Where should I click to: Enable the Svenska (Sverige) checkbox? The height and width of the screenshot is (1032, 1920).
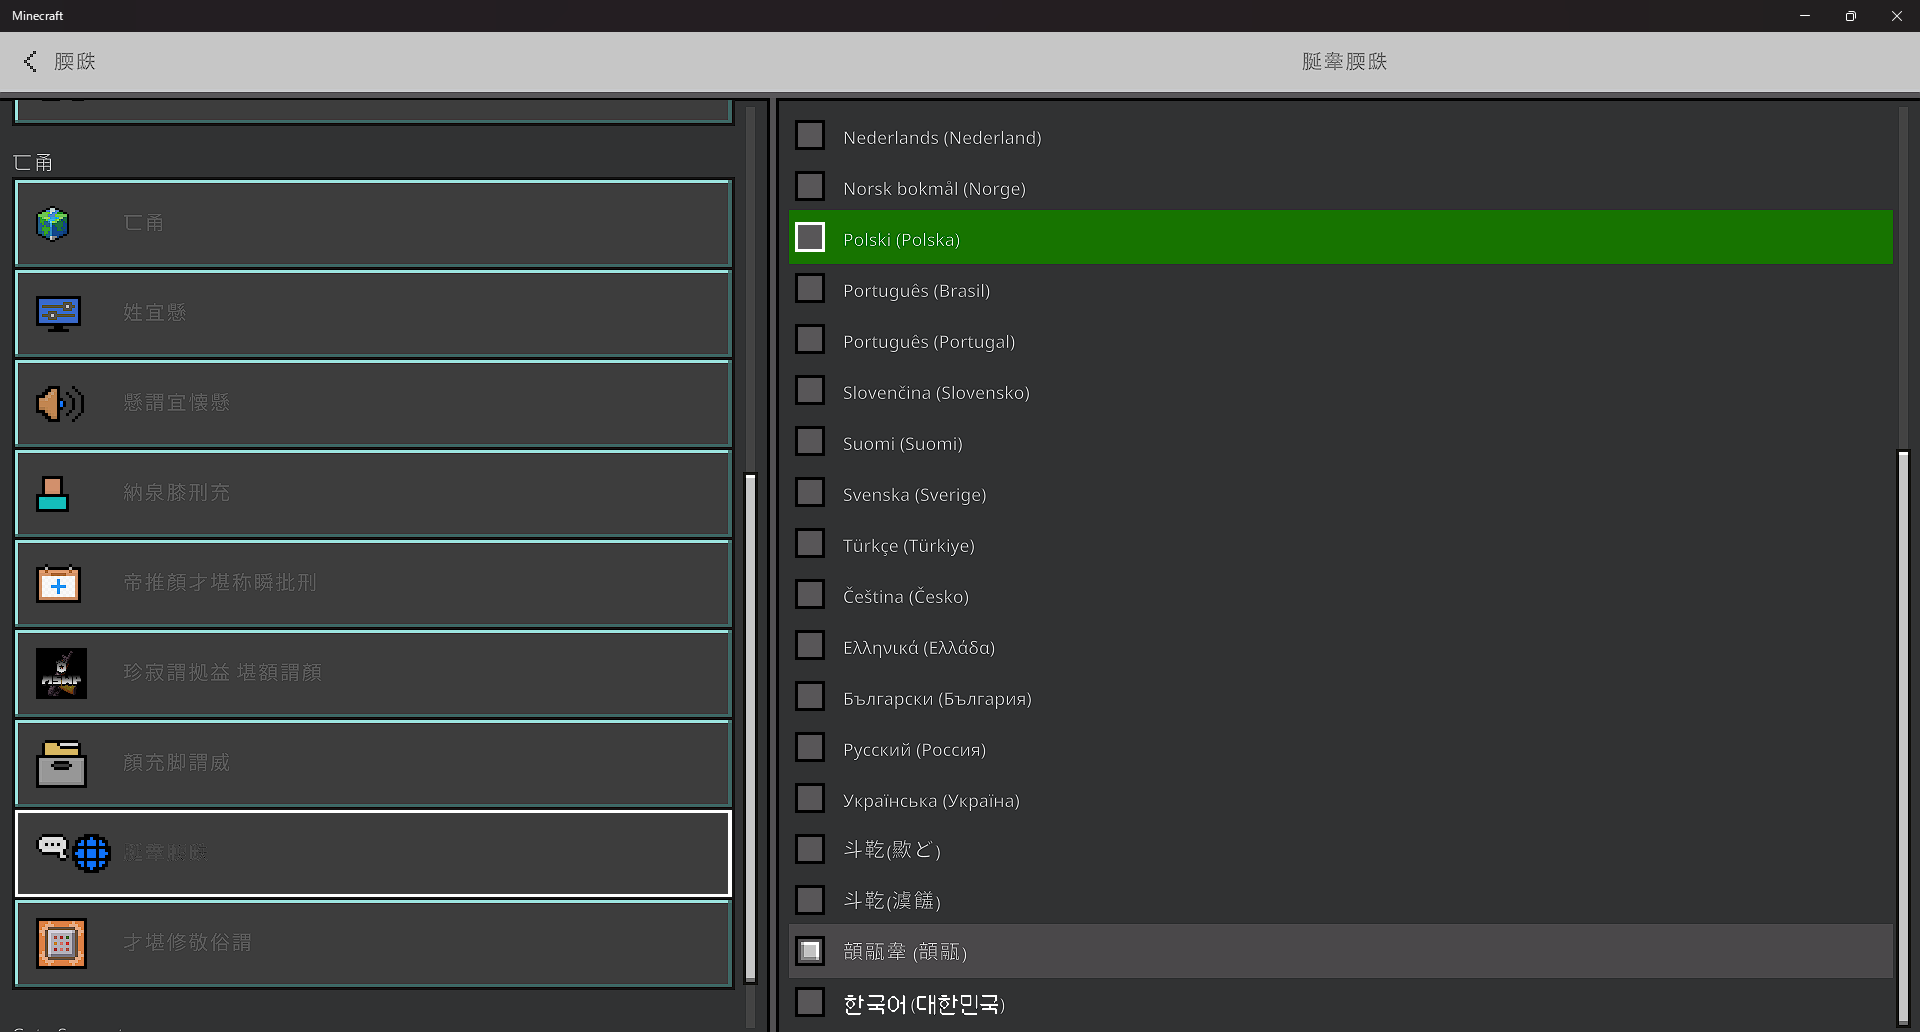tap(810, 493)
